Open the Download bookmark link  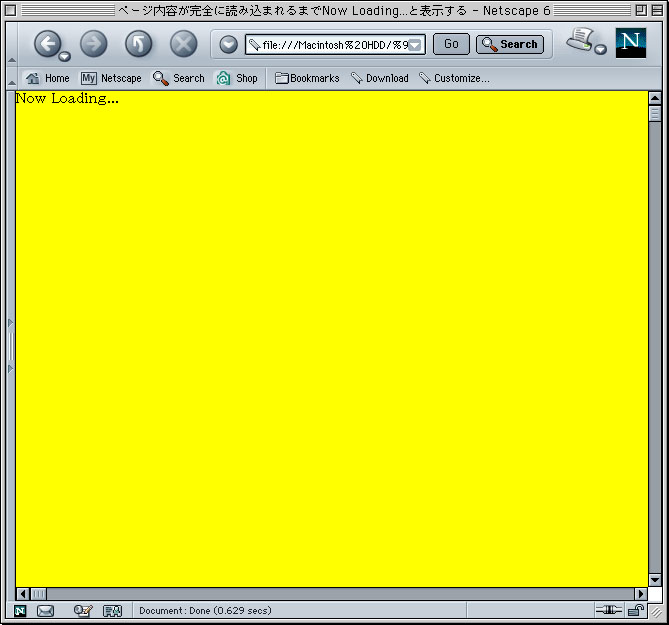click(x=379, y=78)
